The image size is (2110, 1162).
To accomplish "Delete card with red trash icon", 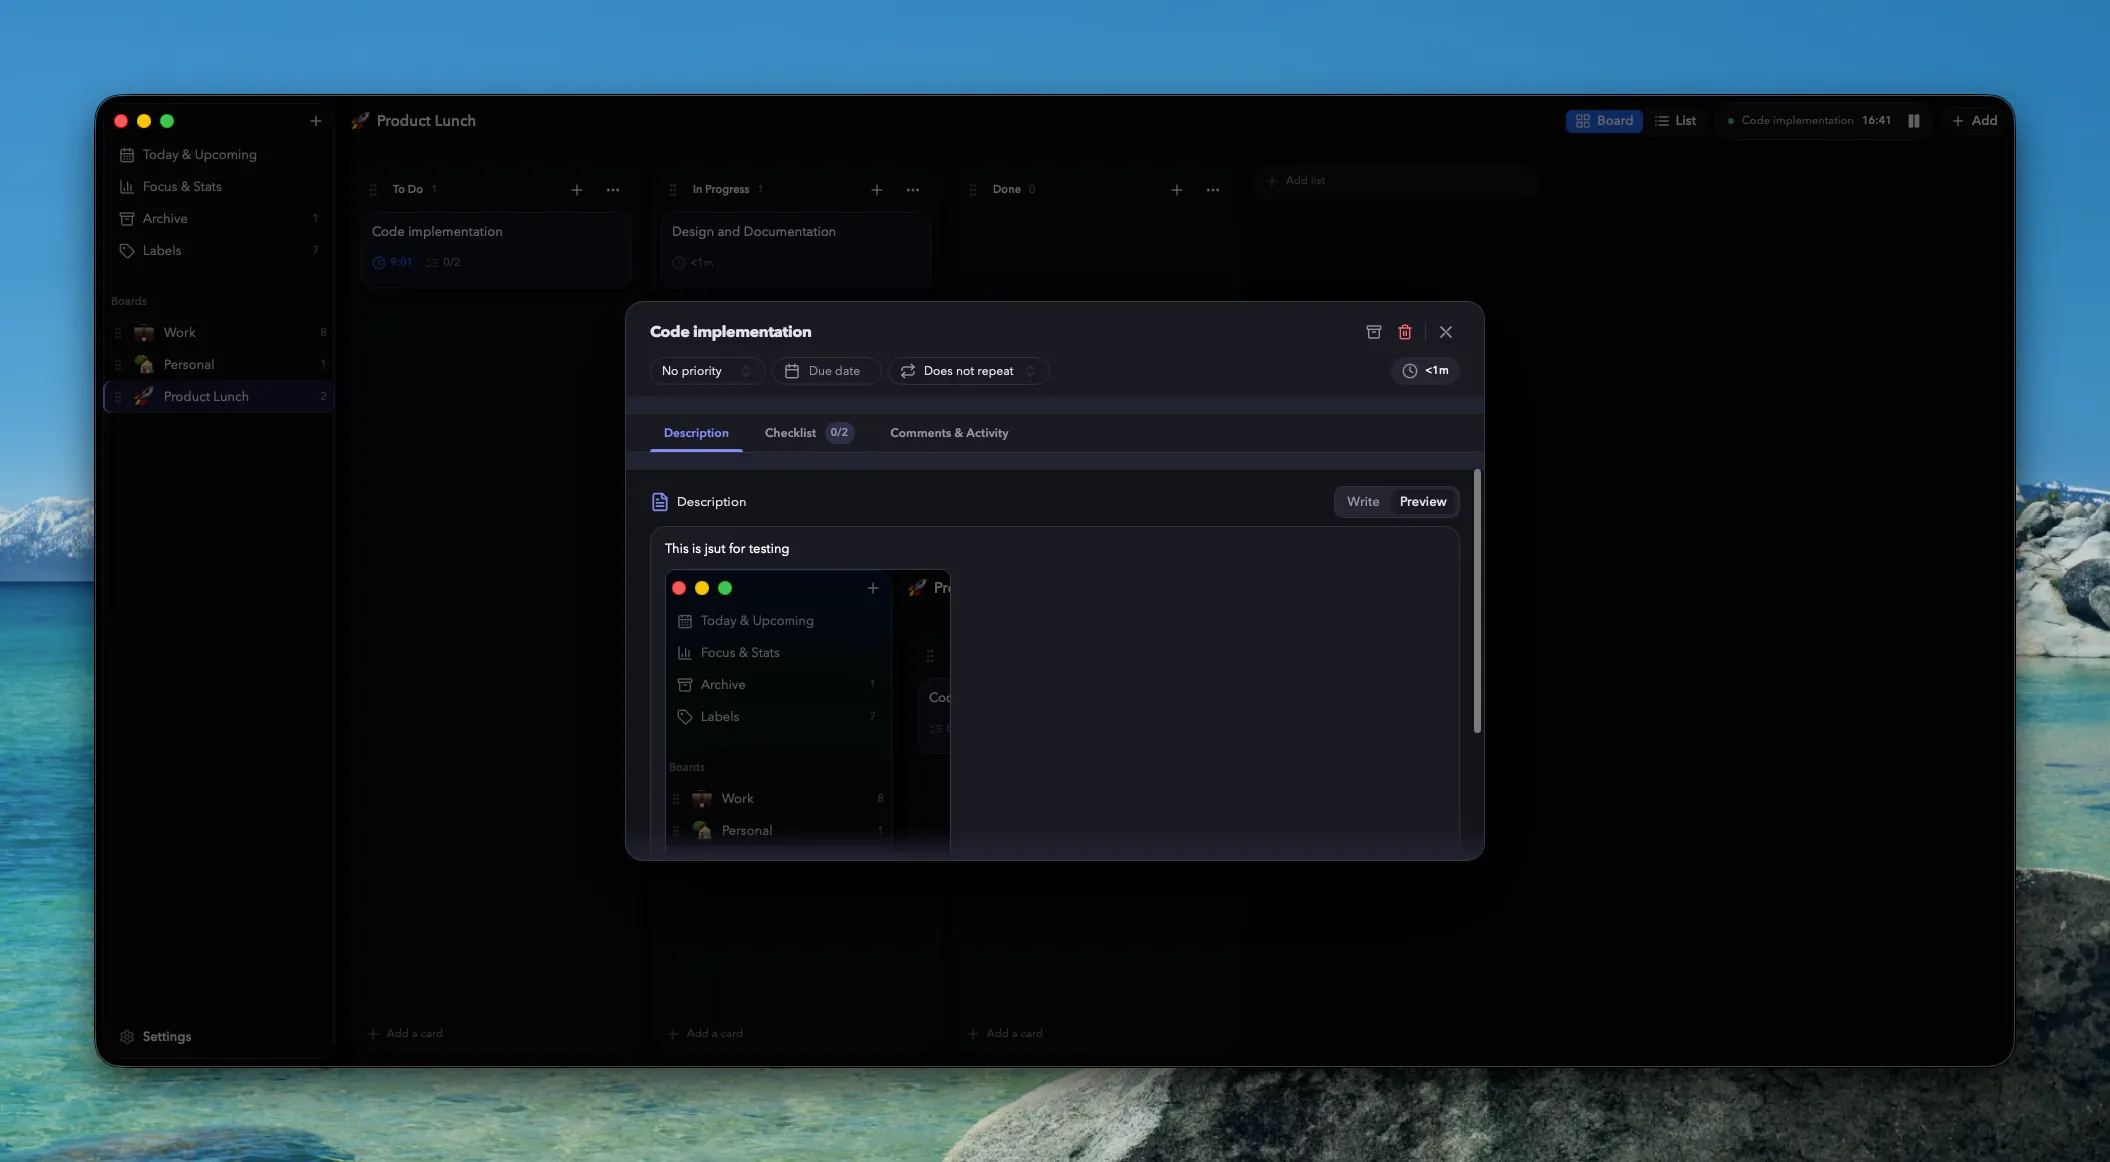I will [1404, 332].
